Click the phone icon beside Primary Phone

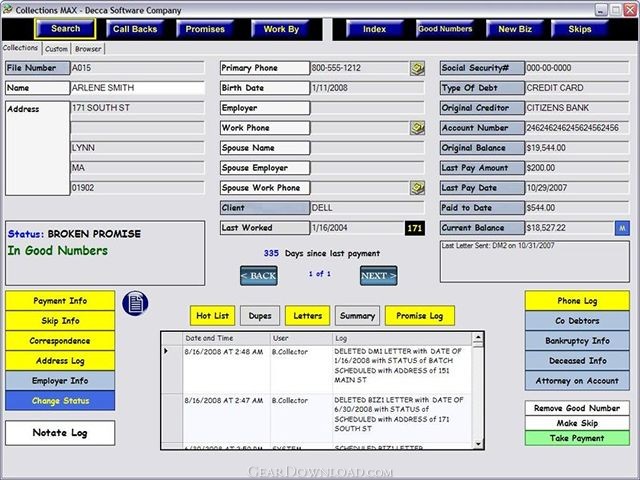coord(417,69)
